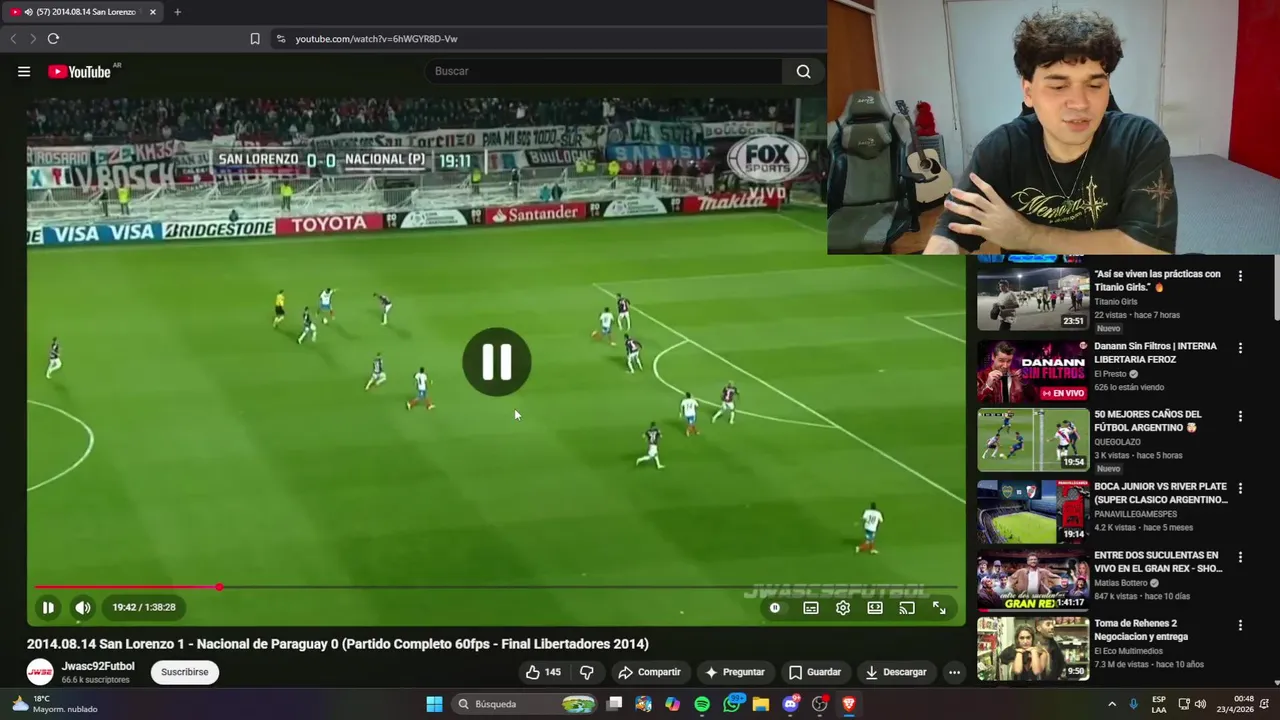The height and width of the screenshot is (720, 1280).
Task: Open Toma de Rehenes 2 thumbnail
Action: [x=1033, y=649]
